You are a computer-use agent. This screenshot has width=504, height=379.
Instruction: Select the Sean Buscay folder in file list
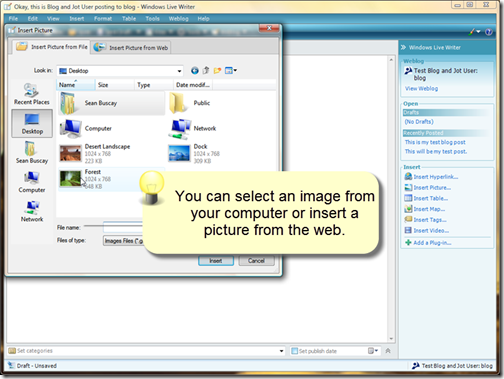(111, 103)
